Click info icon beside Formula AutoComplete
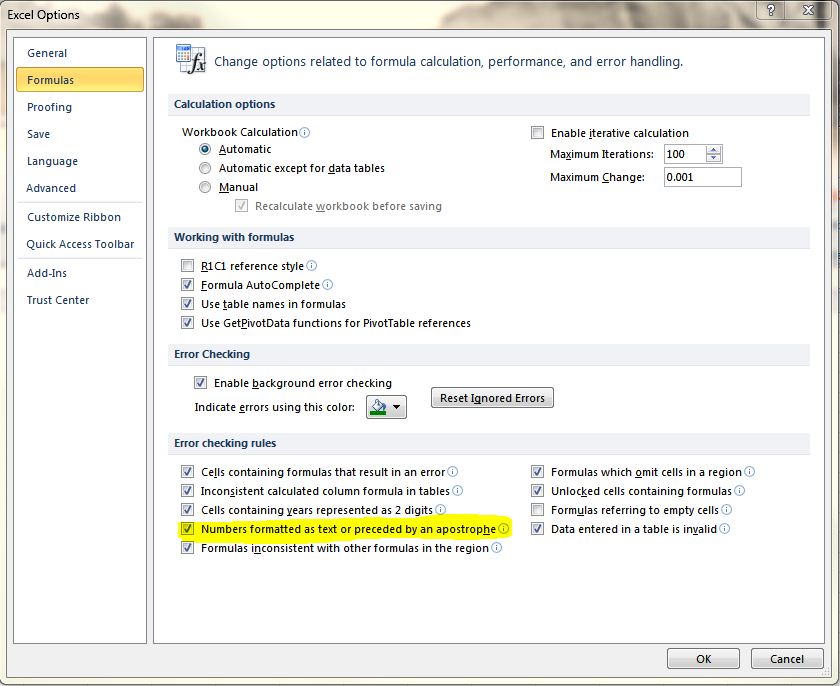Viewport: 840px width, 686px height. 328,285
